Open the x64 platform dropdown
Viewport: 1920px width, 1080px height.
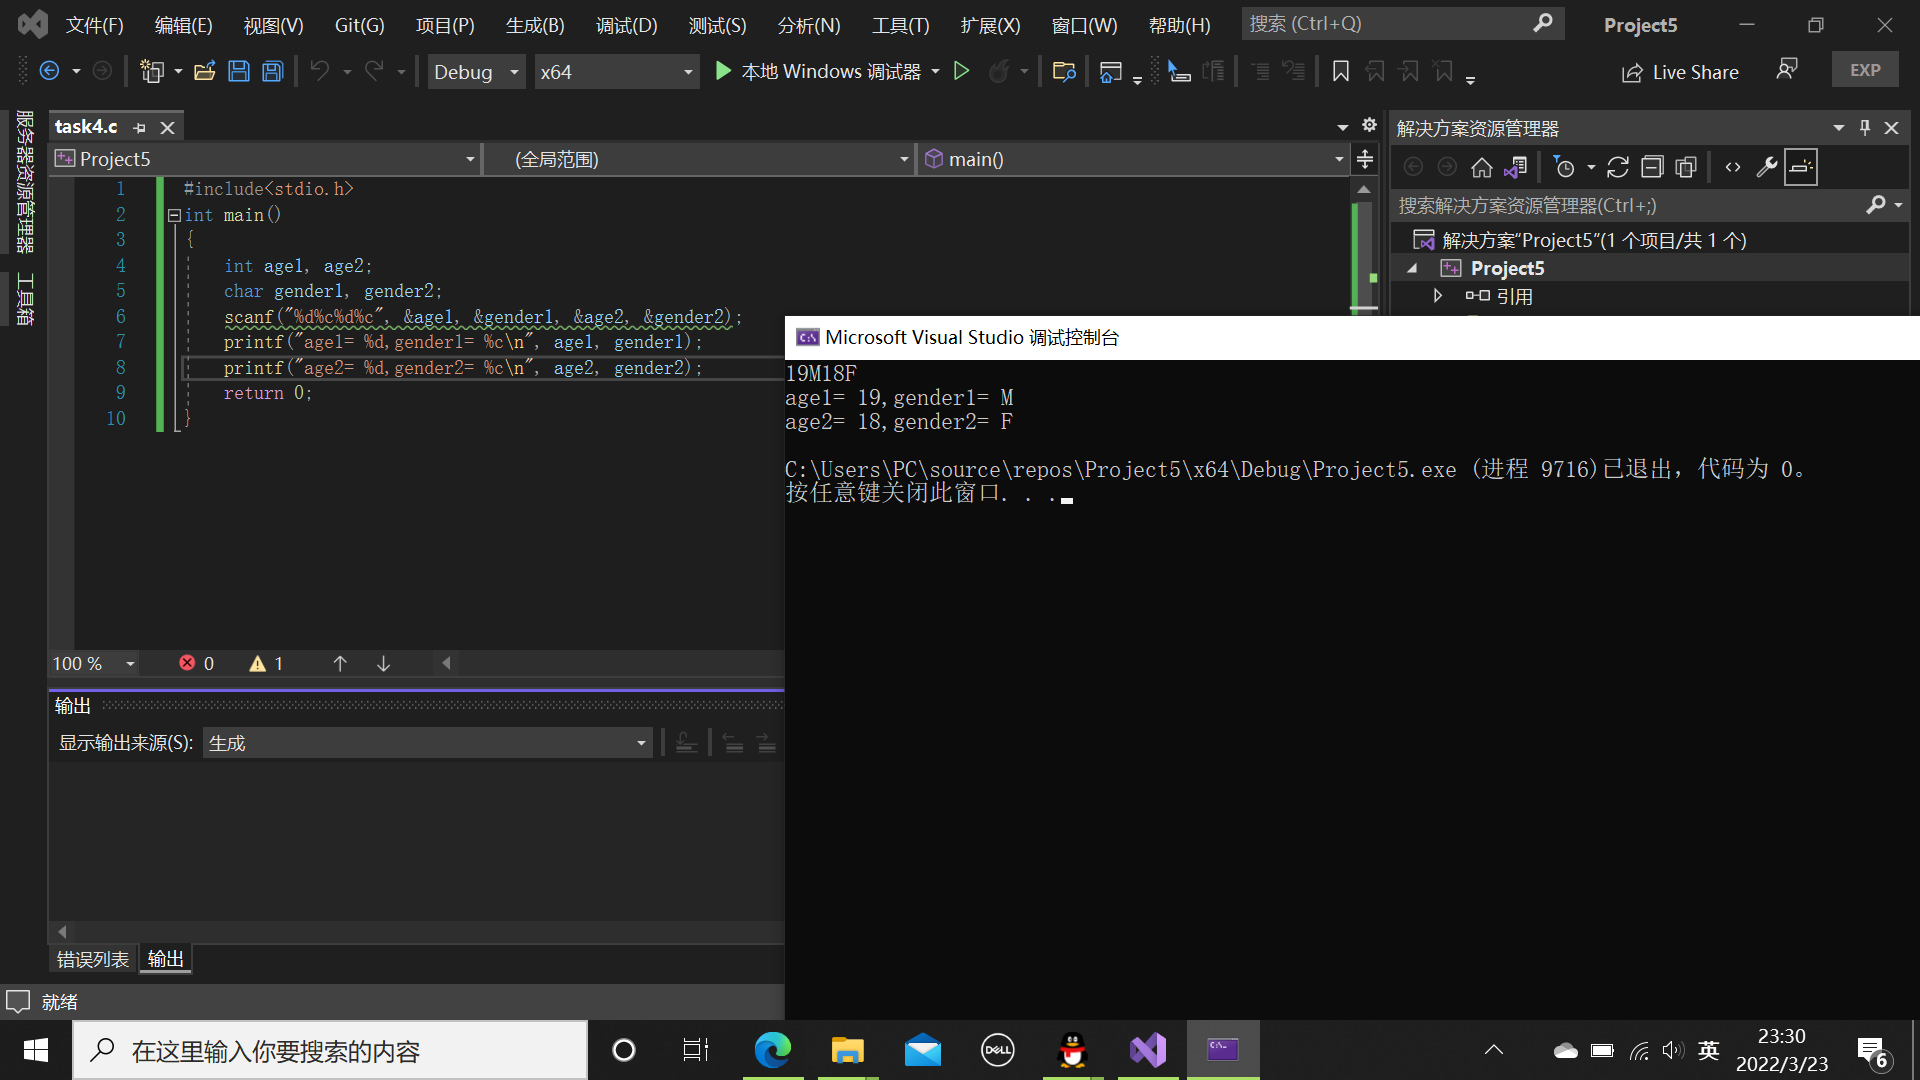pyautogui.click(x=688, y=72)
